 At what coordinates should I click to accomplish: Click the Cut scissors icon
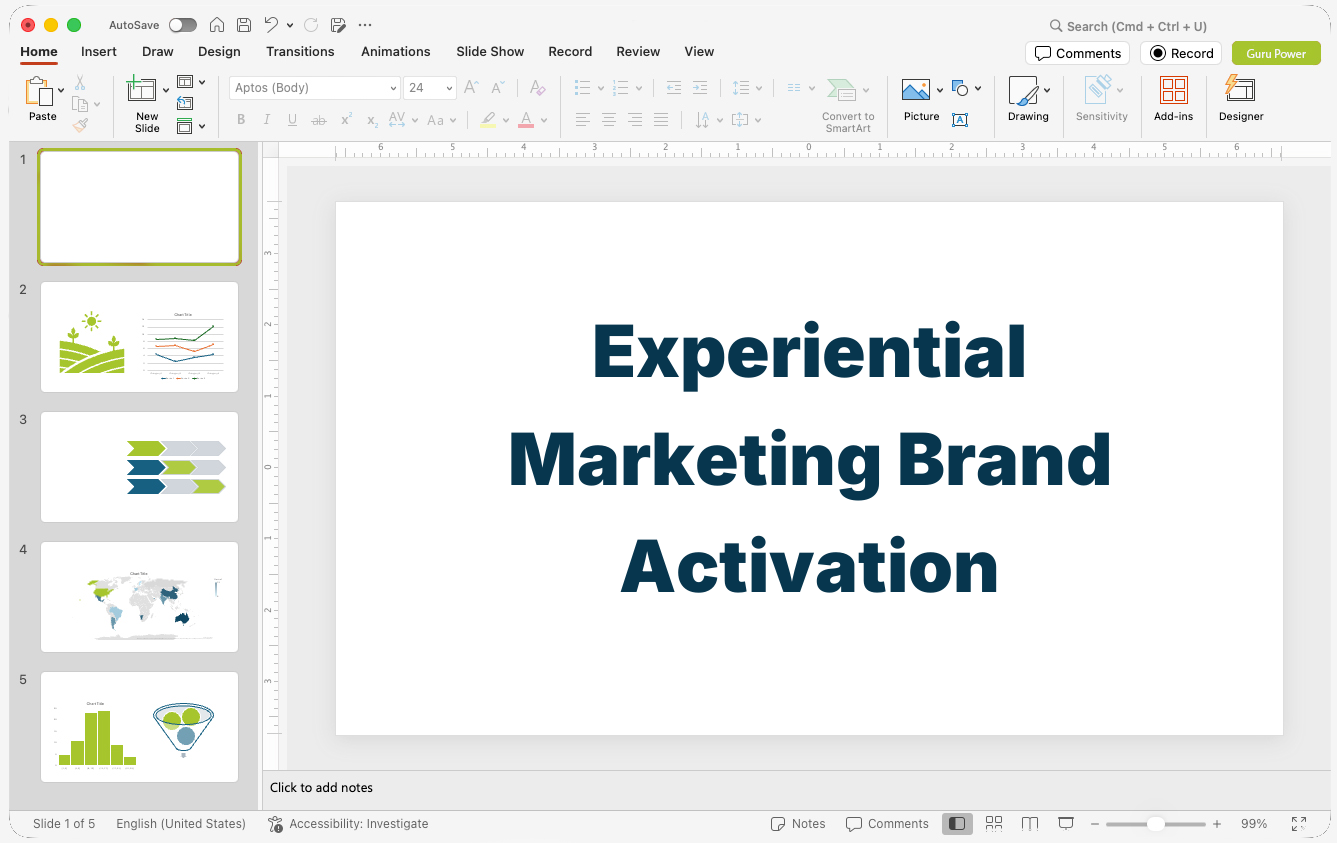[80, 83]
